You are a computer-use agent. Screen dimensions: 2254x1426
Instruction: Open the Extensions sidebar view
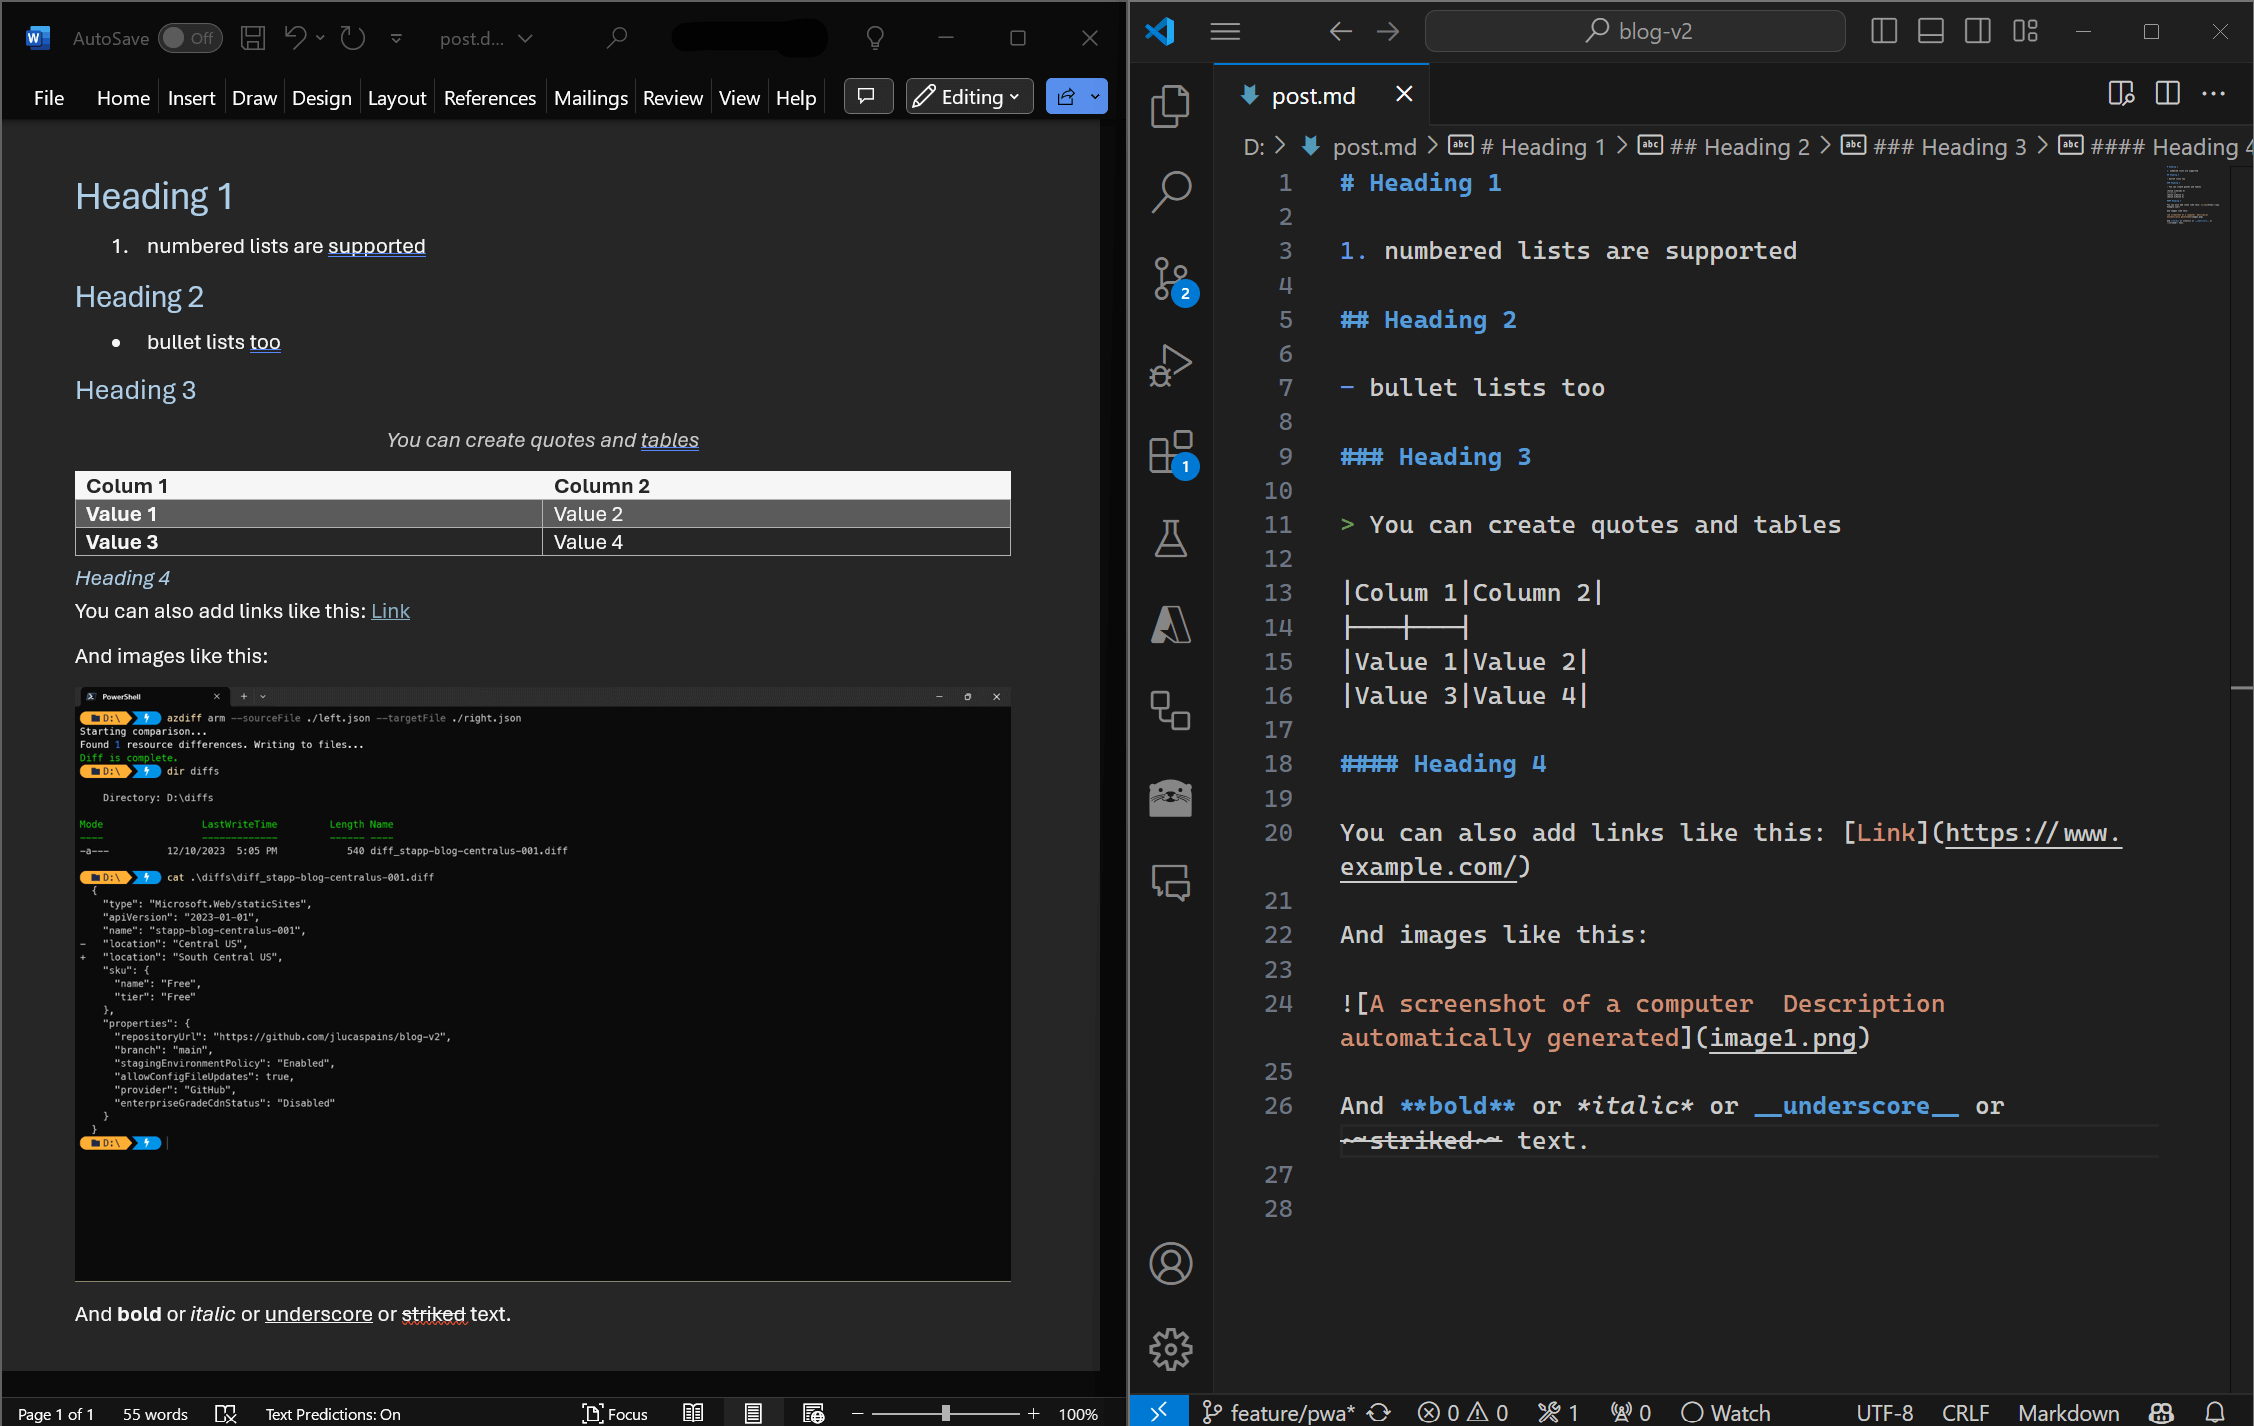click(x=1170, y=452)
